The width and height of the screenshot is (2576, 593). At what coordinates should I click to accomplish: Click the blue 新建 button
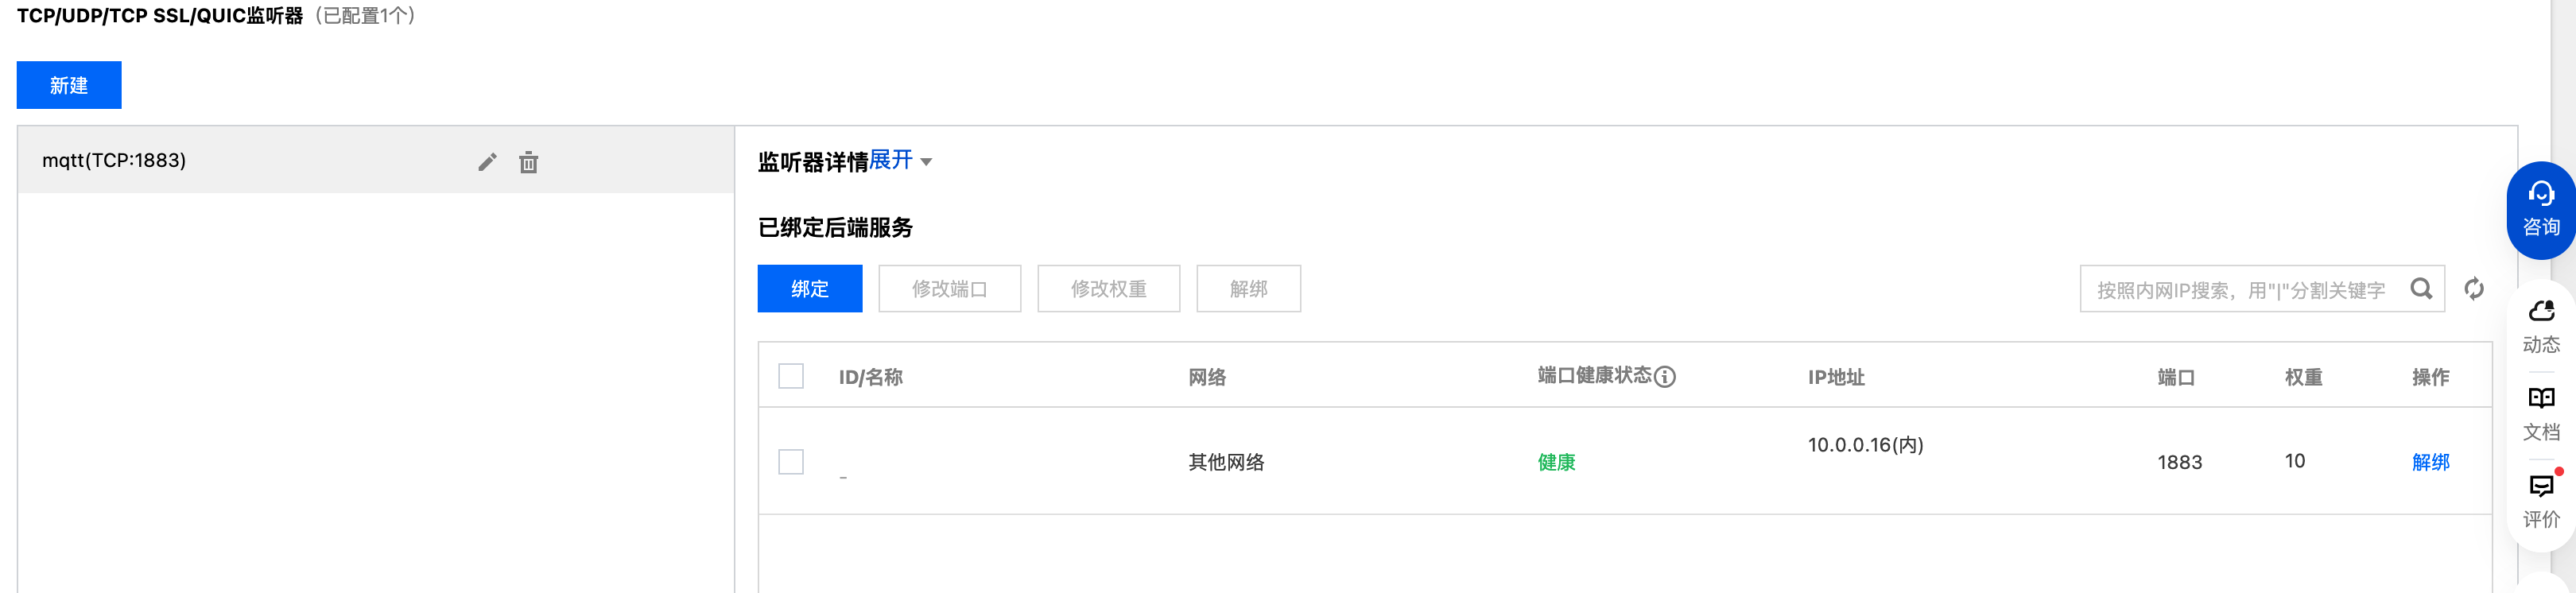tap(69, 85)
